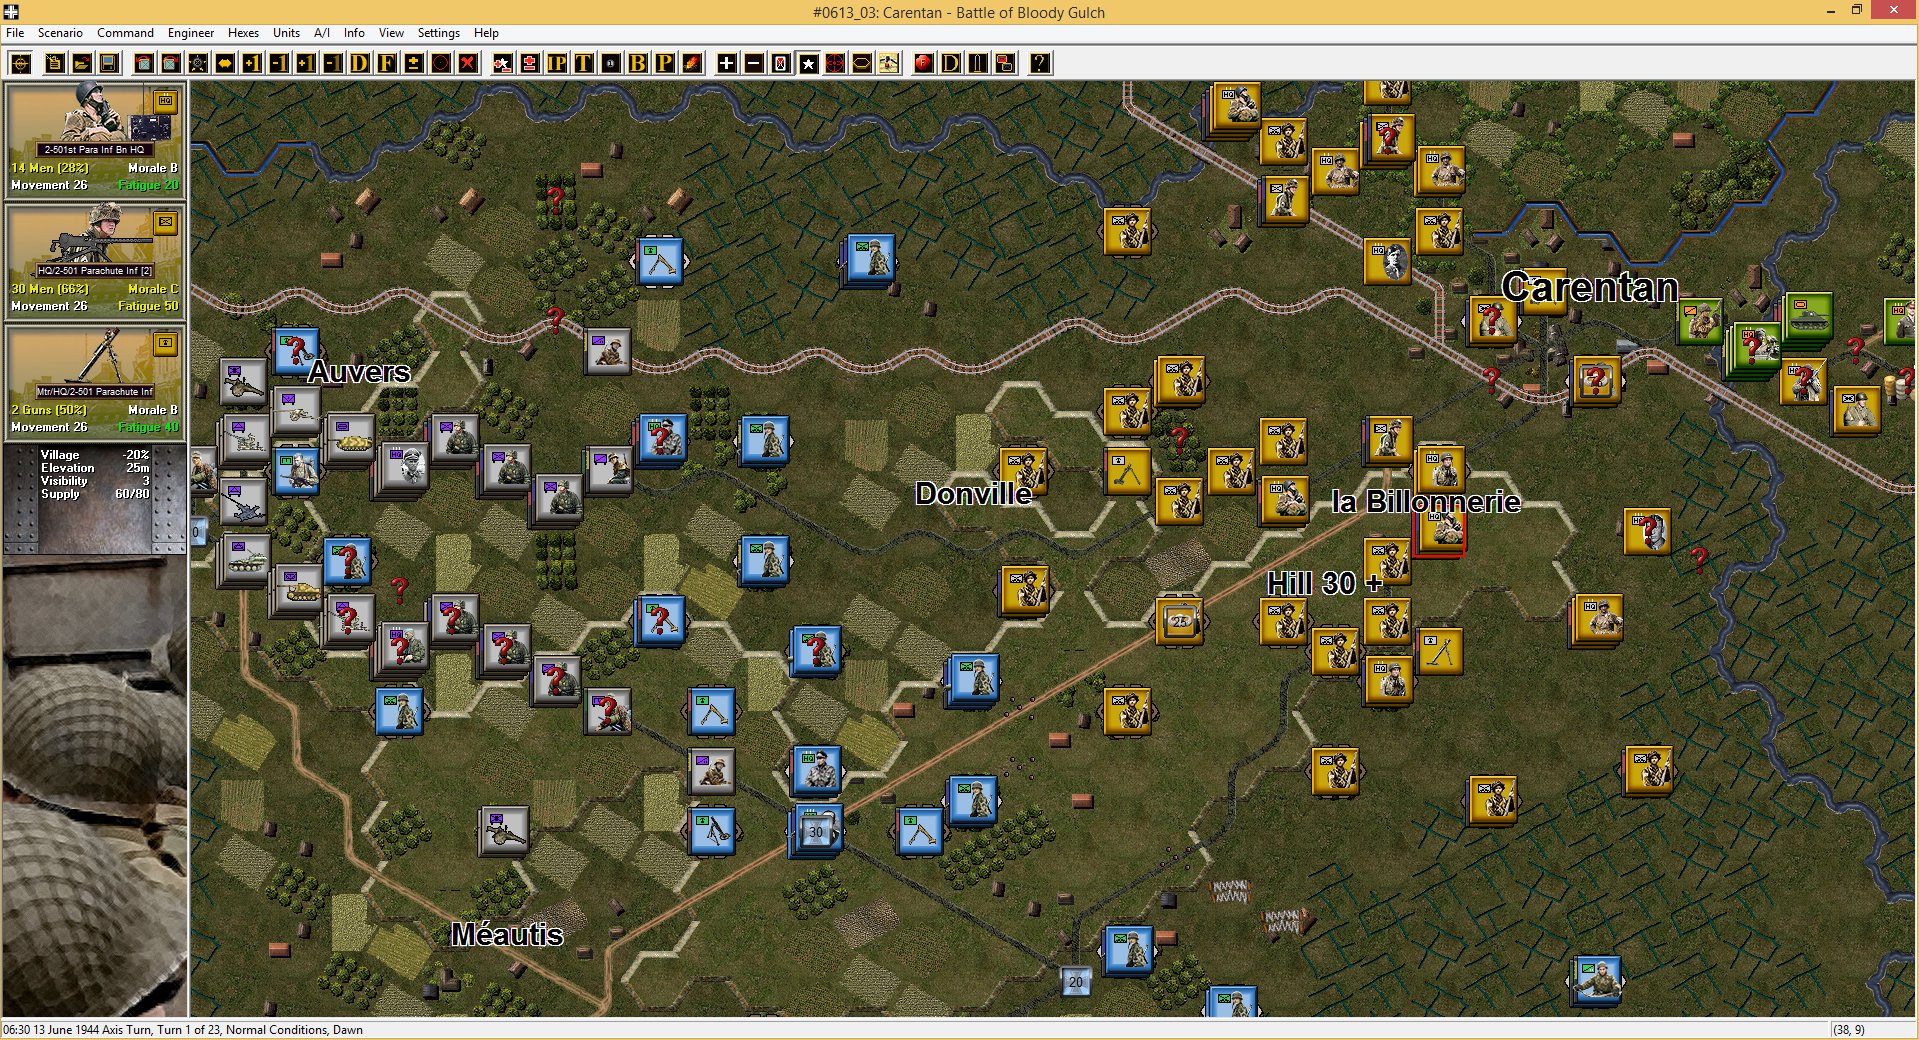Image resolution: width=1919 pixels, height=1040 pixels.
Task: Open the Scenario menu
Action: (60, 33)
